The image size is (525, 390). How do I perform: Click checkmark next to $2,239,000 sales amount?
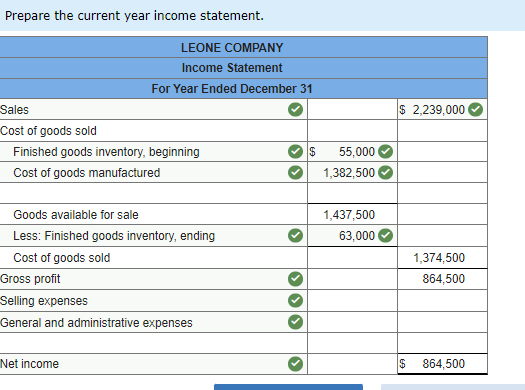coord(475,109)
